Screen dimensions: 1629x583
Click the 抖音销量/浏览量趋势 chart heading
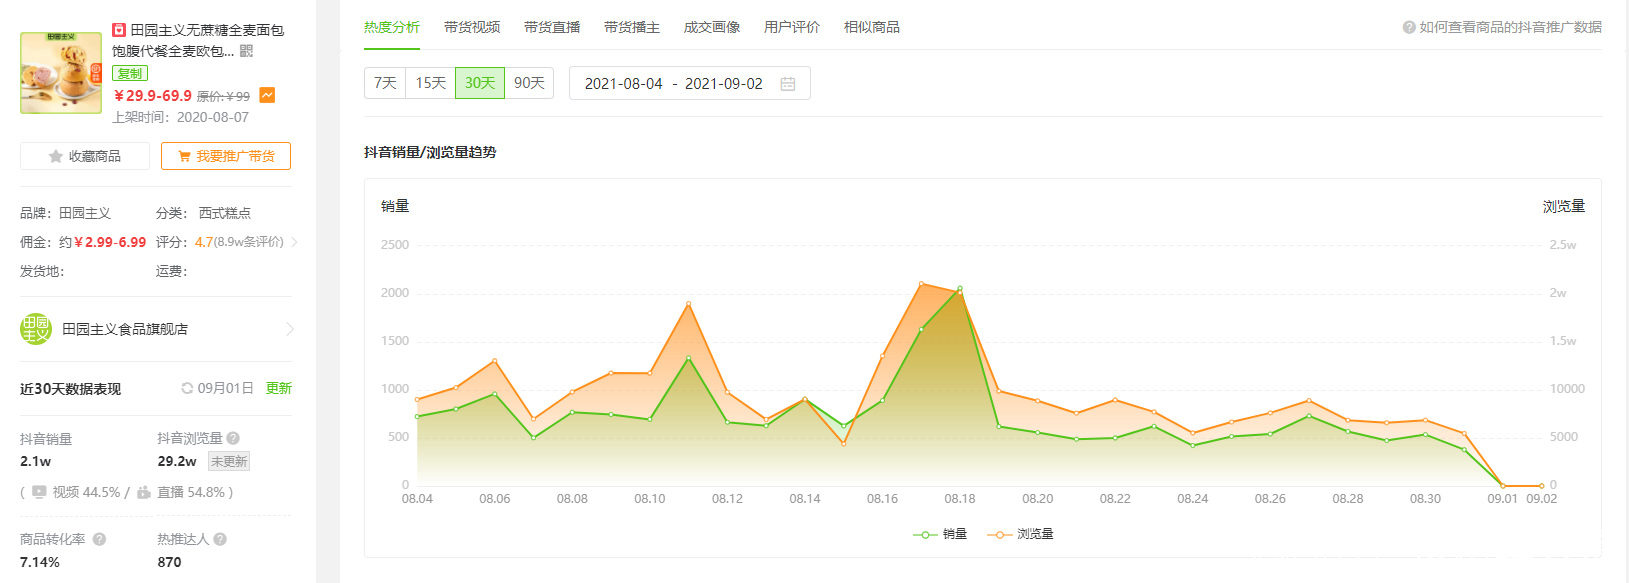[x=430, y=152]
